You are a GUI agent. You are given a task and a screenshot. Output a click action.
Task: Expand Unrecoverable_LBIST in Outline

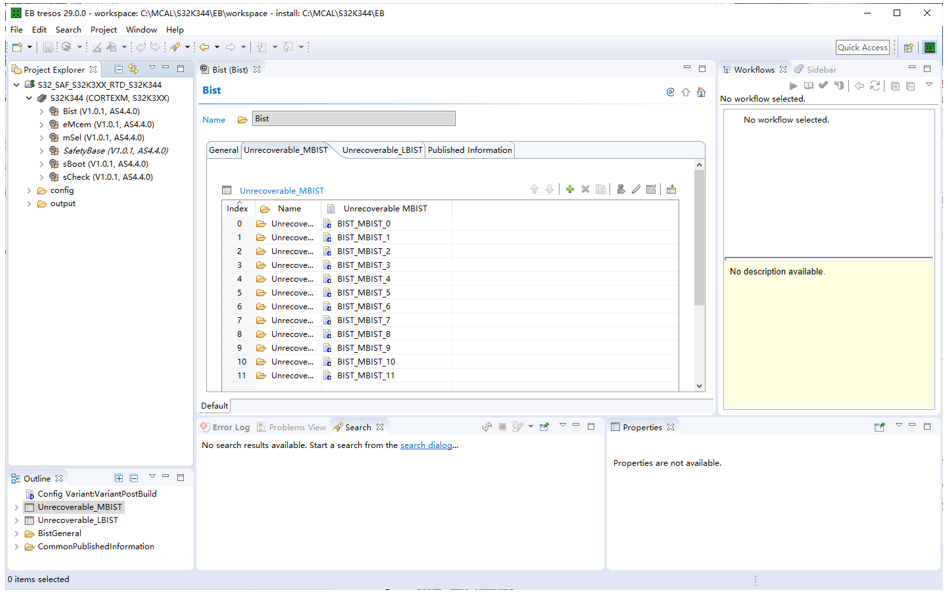[x=16, y=520]
